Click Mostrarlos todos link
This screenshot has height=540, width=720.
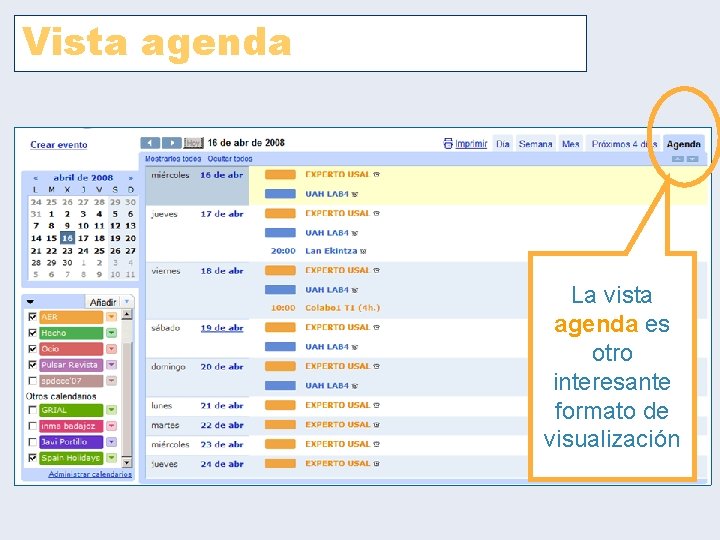[173, 159]
